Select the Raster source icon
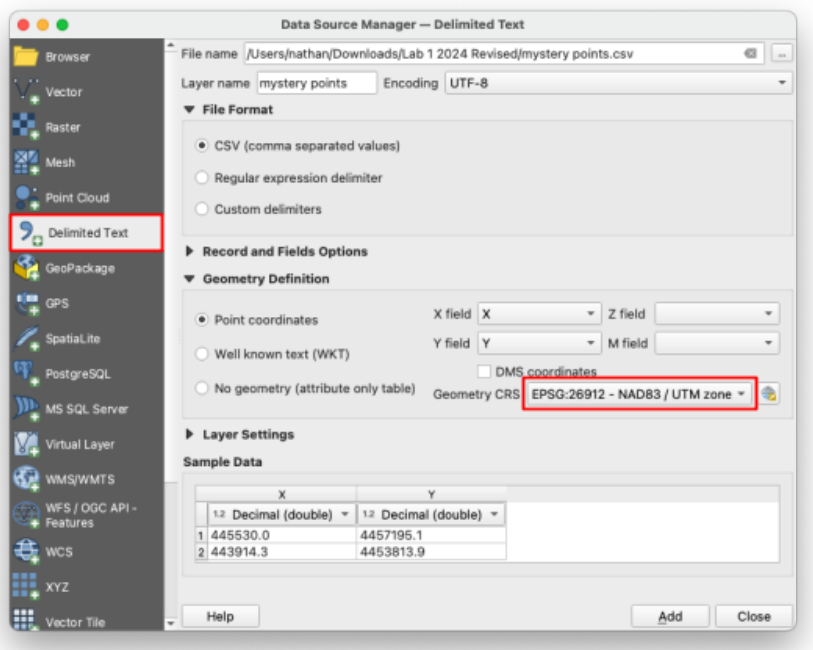 point(26,127)
